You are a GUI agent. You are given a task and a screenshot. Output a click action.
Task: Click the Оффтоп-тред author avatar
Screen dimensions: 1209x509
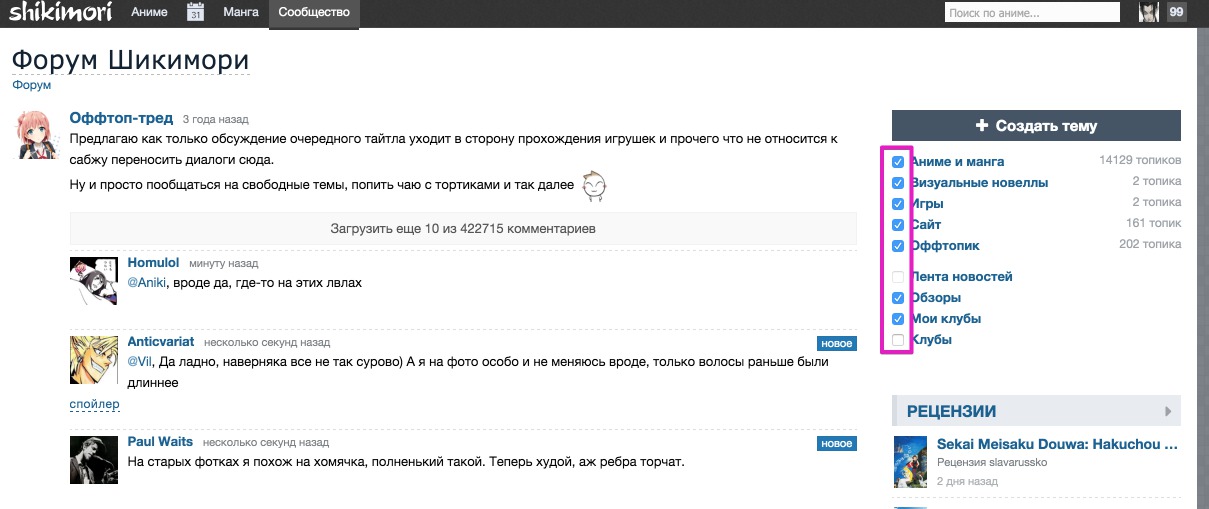(x=37, y=135)
